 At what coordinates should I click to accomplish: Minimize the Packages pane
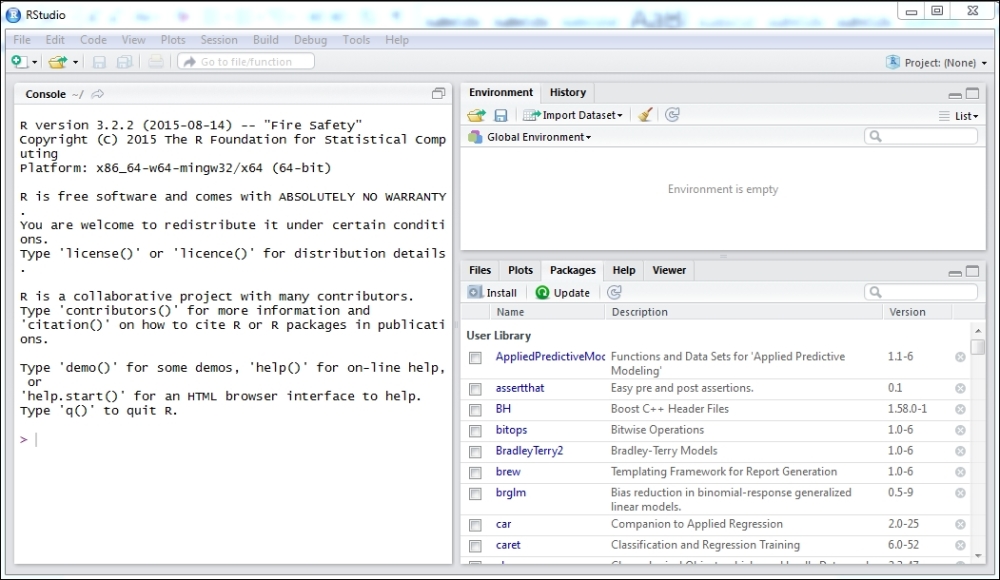click(955, 272)
